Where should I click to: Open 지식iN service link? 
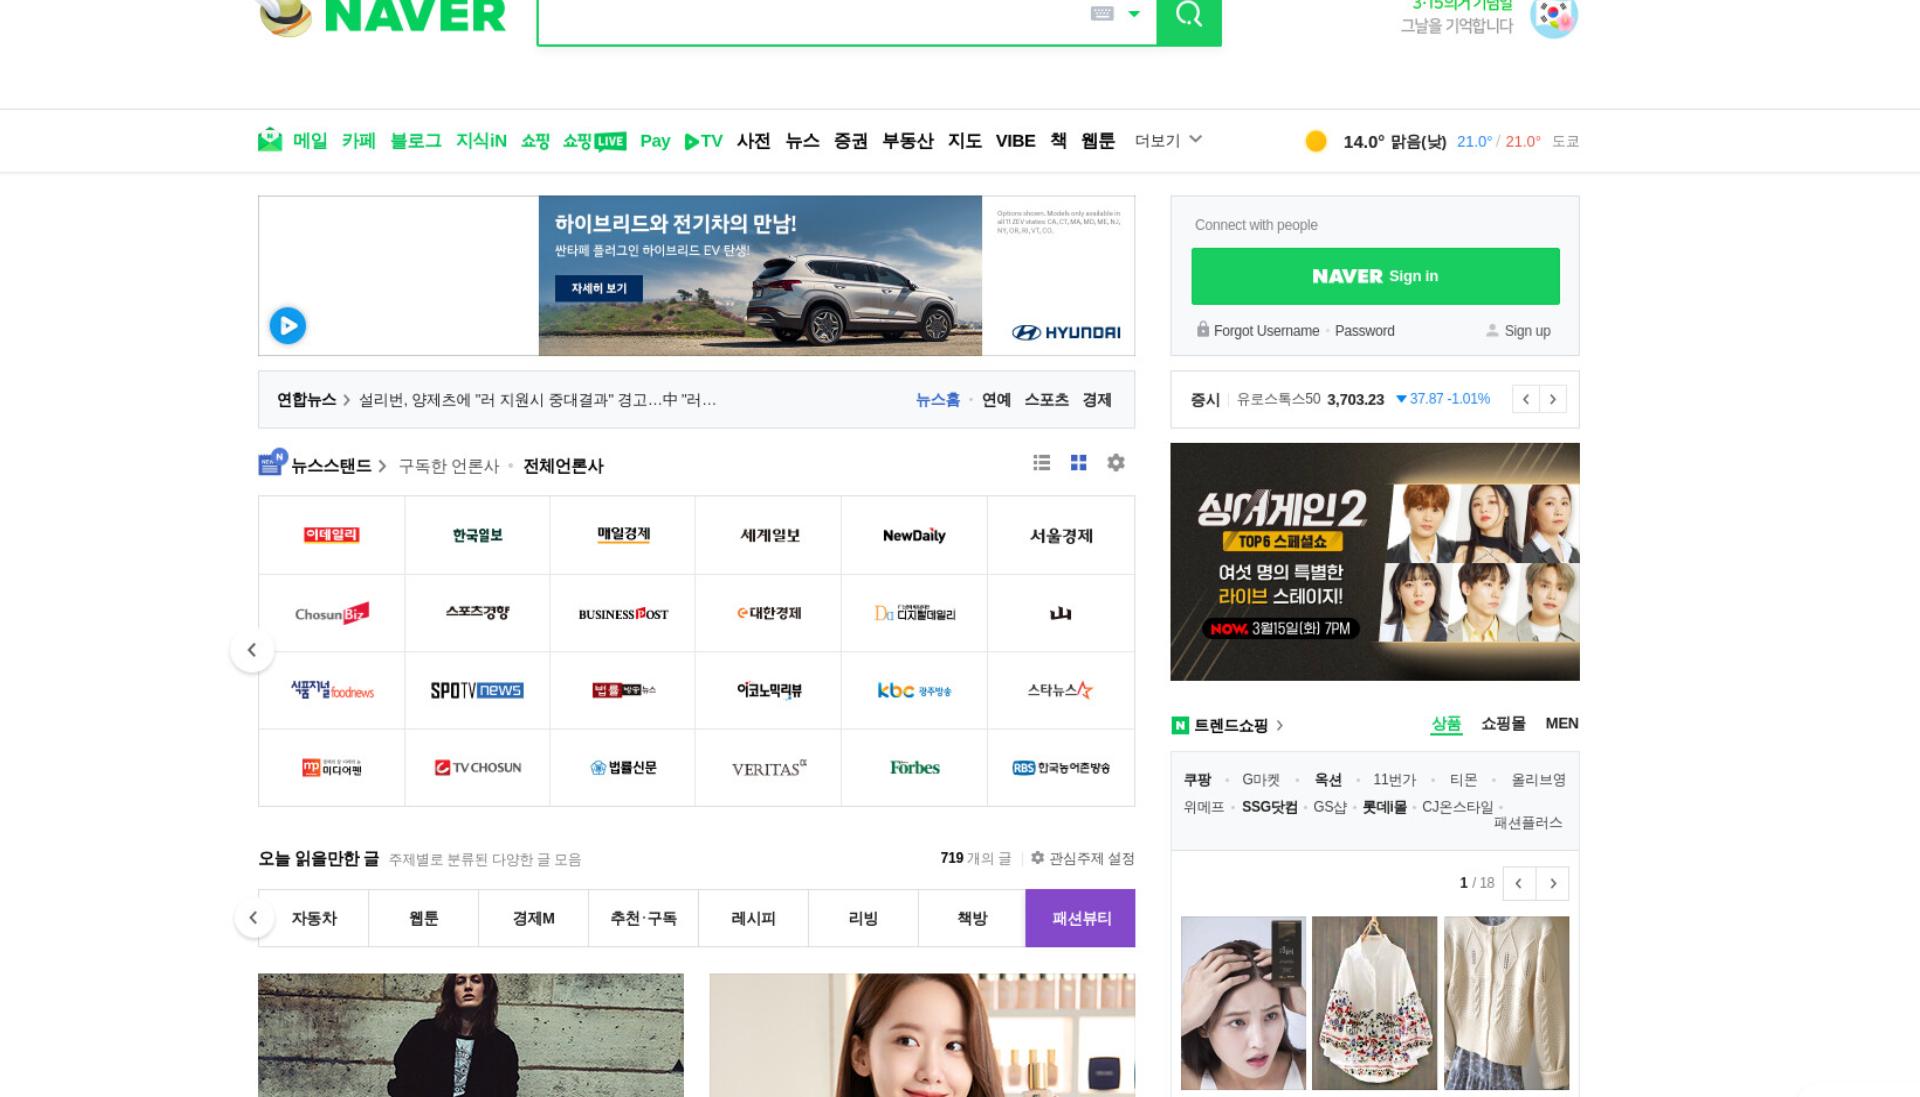tap(481, 141)
